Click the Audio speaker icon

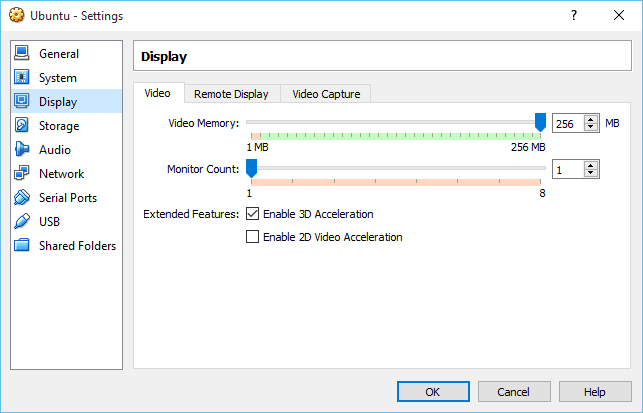(21, 149)
